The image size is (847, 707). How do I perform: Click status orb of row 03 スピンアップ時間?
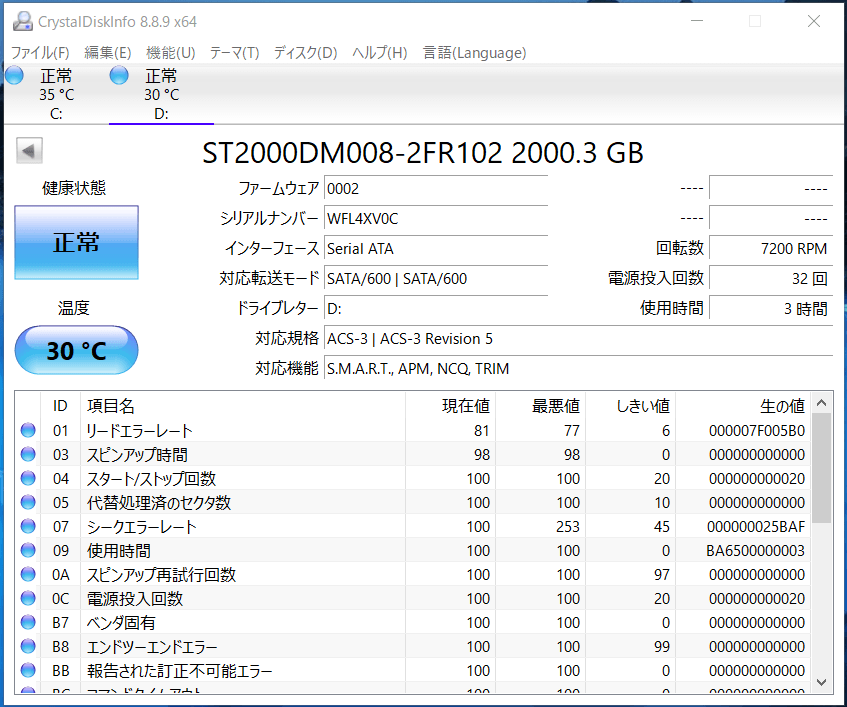coord(28,454)
